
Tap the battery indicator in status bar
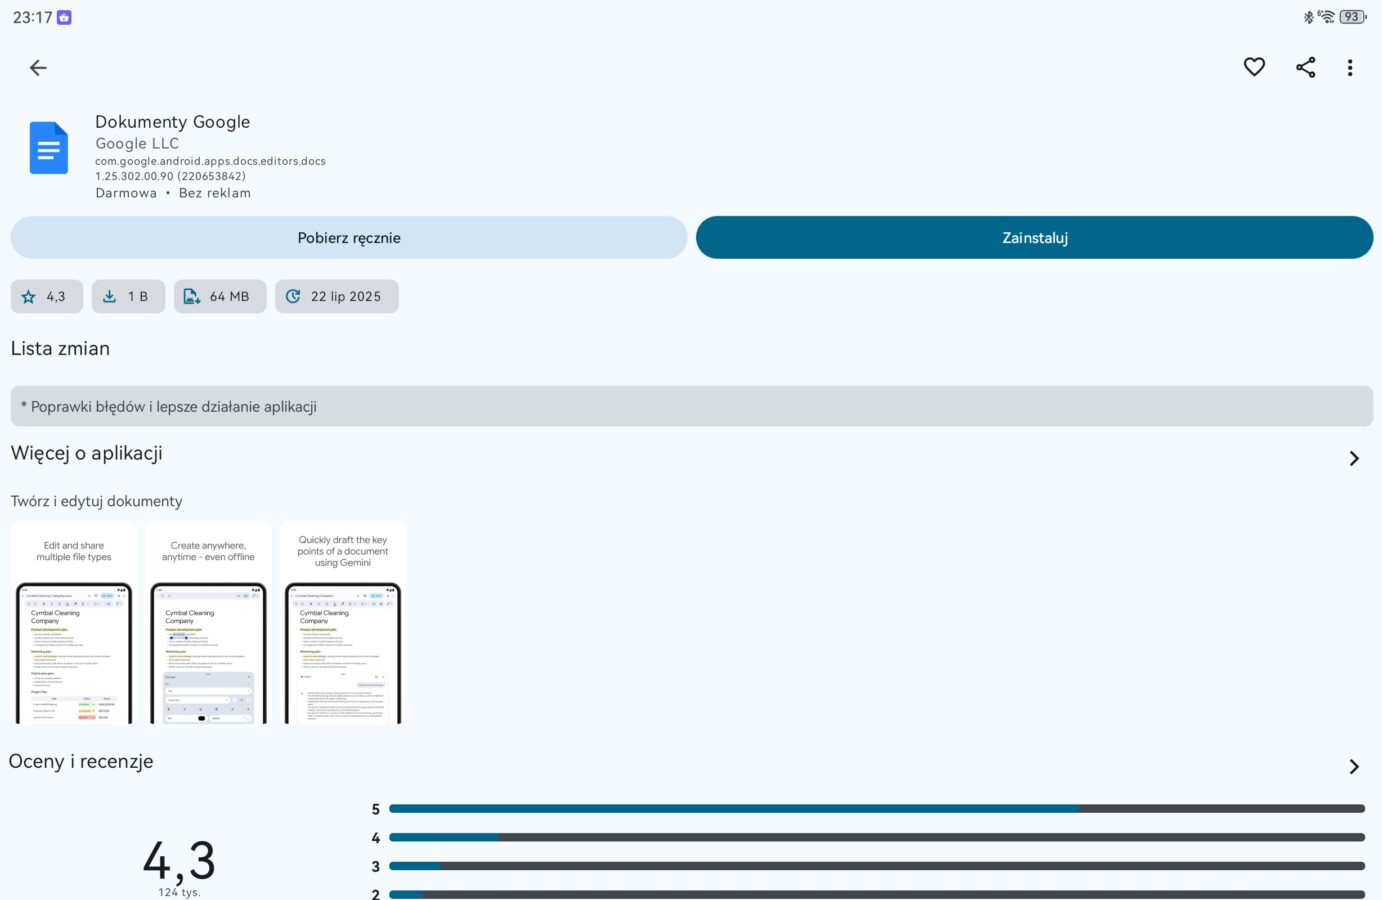point(1353,17)
